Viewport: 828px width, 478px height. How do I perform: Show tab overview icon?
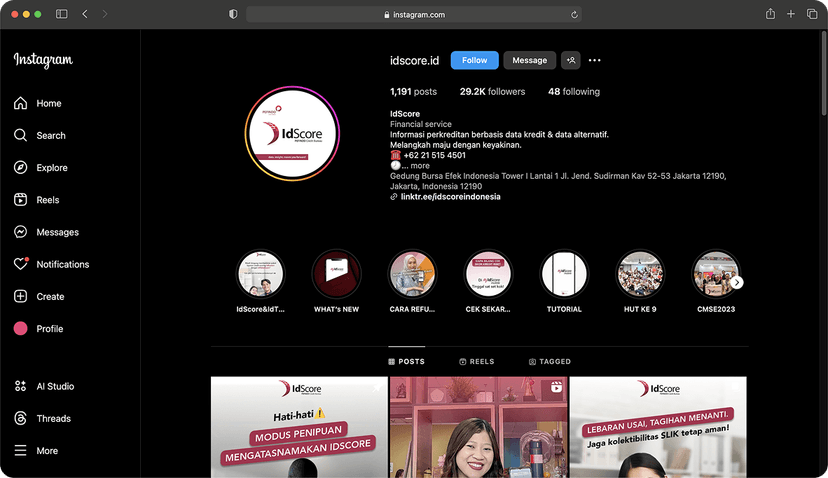point(812,14)
